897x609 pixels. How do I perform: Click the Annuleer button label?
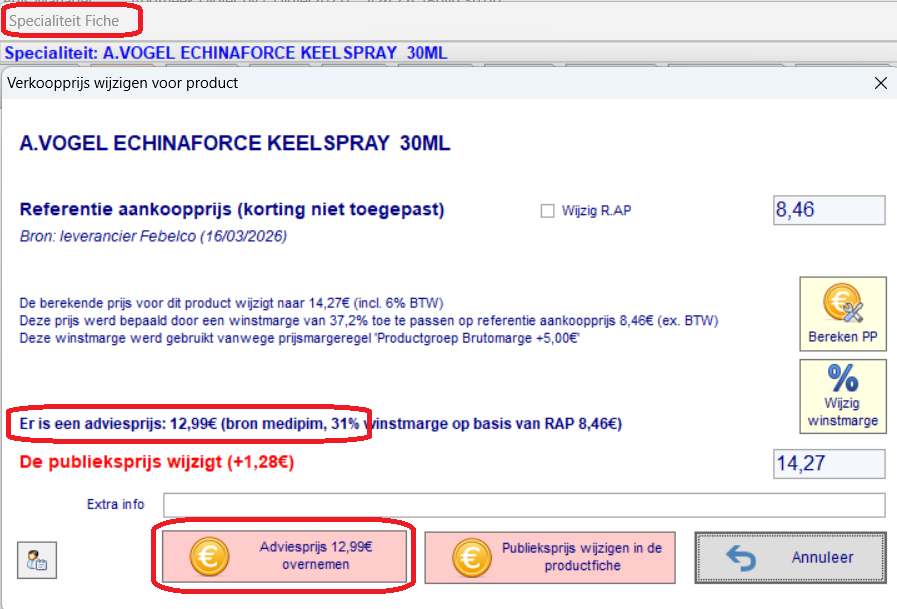(822, 558)
